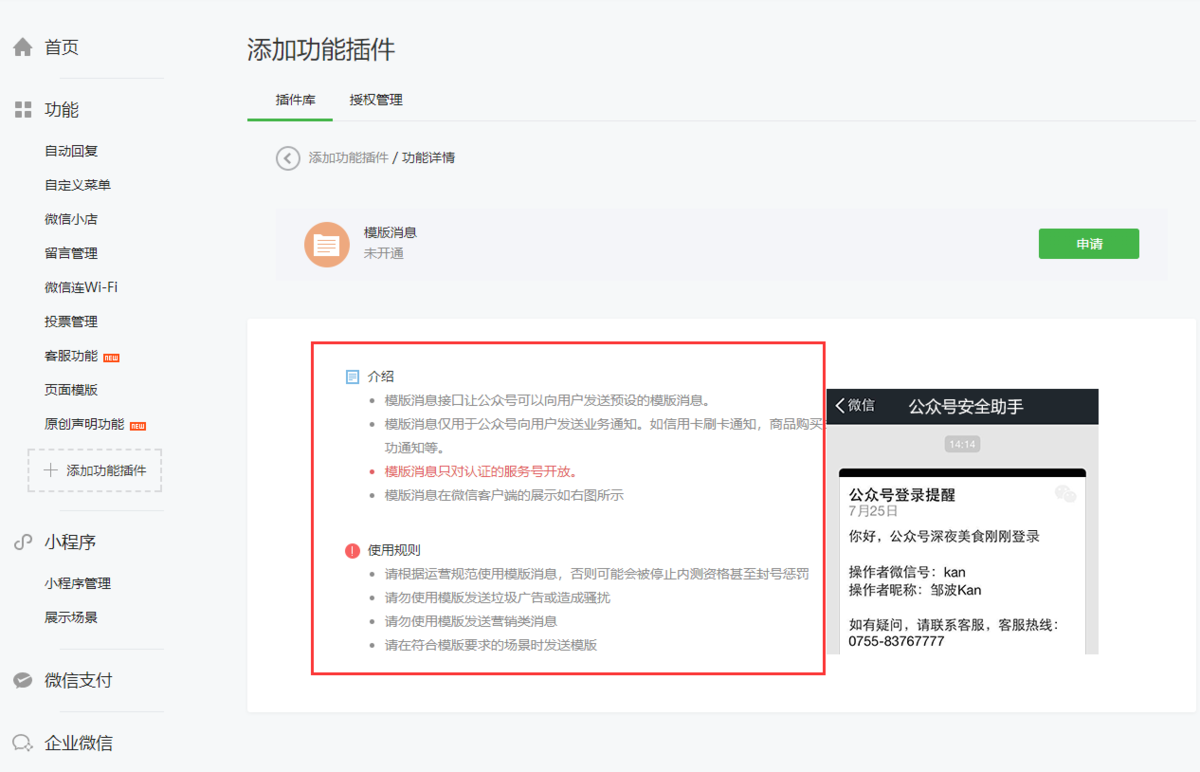Click the green 申请 button
The width and height of the screenshot is (1200, 772).
tap(1089, 244)
